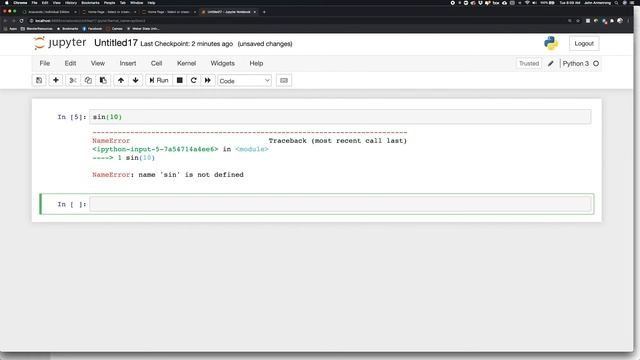Open the Chrome application menu
The height and width of the screenshot is (360, 640).
tap(20, 2)
